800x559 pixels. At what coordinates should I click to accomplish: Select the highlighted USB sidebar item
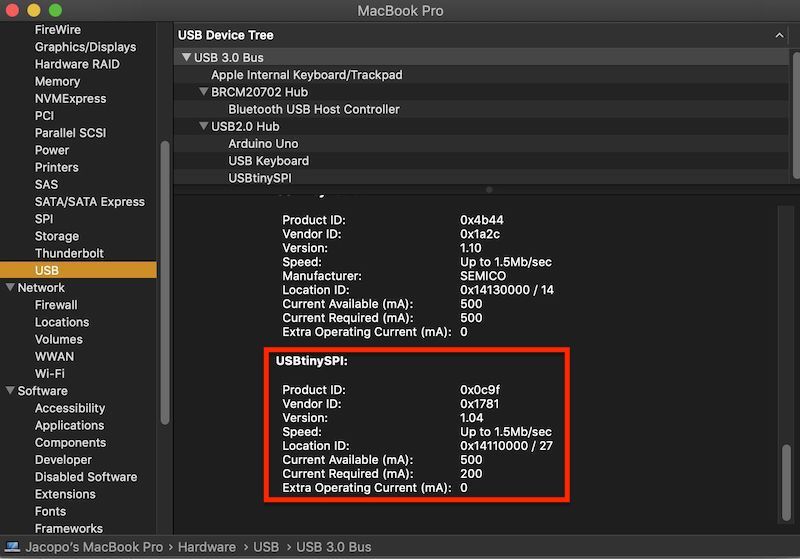(x=78, y=270)
